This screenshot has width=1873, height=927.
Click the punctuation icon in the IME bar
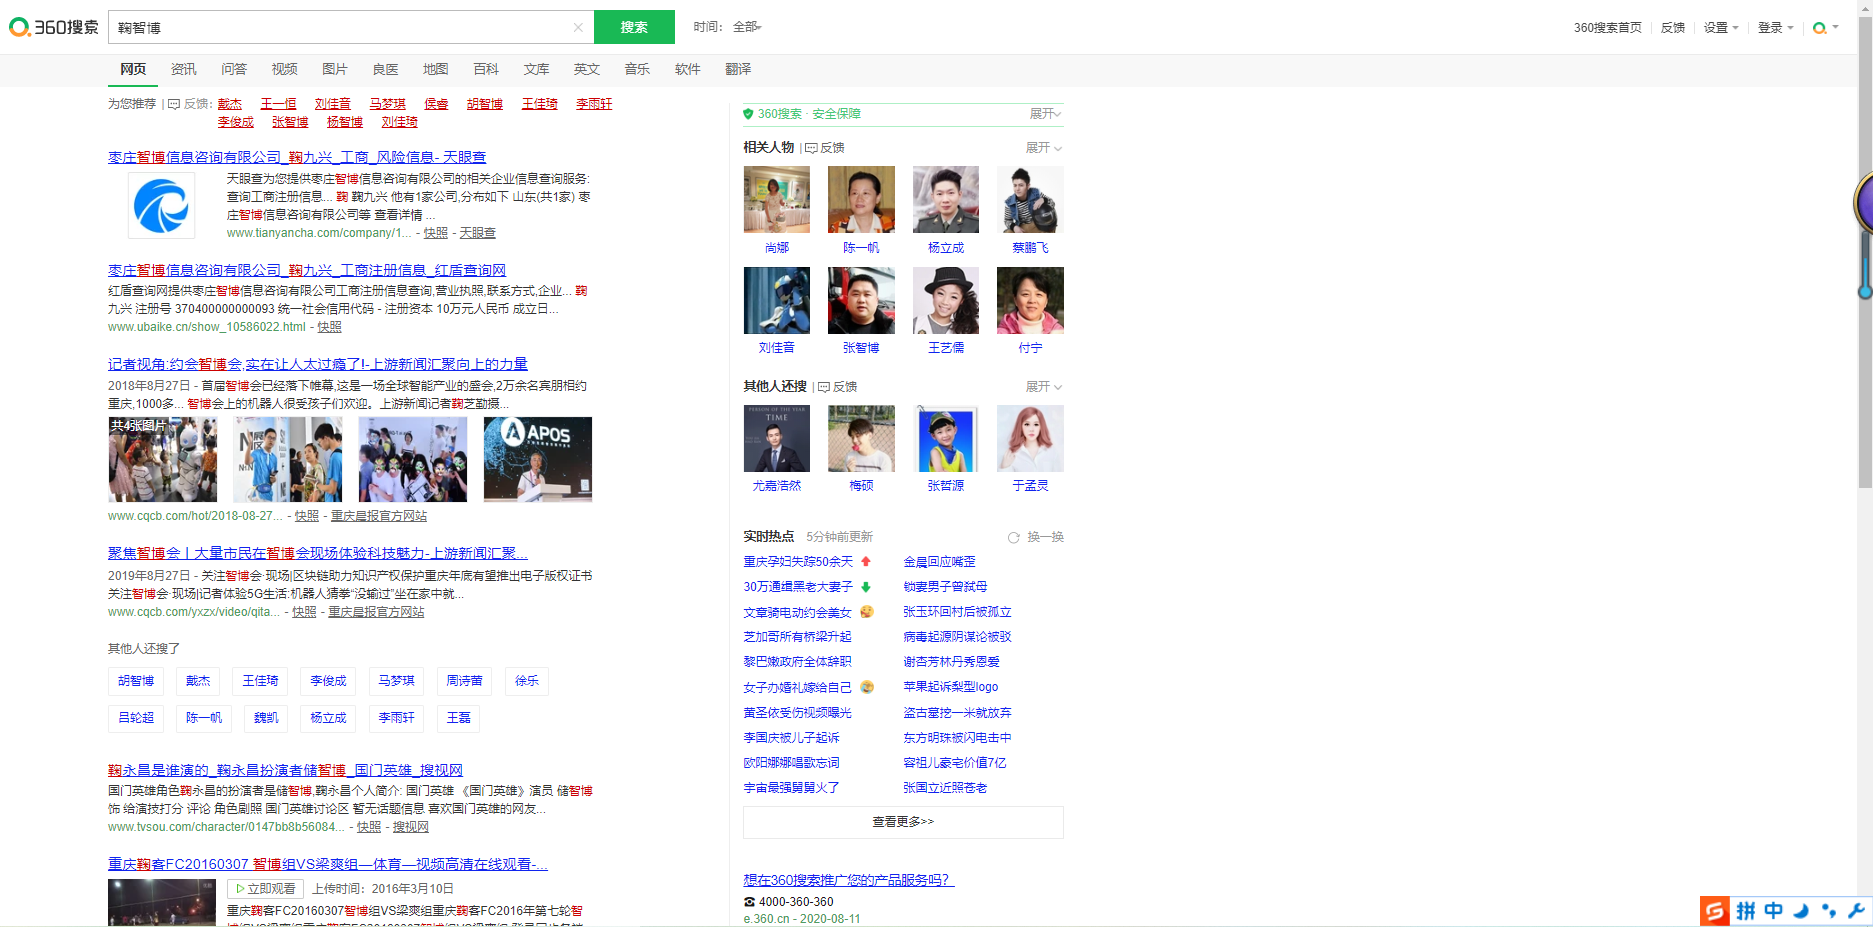pos(1829,910)
